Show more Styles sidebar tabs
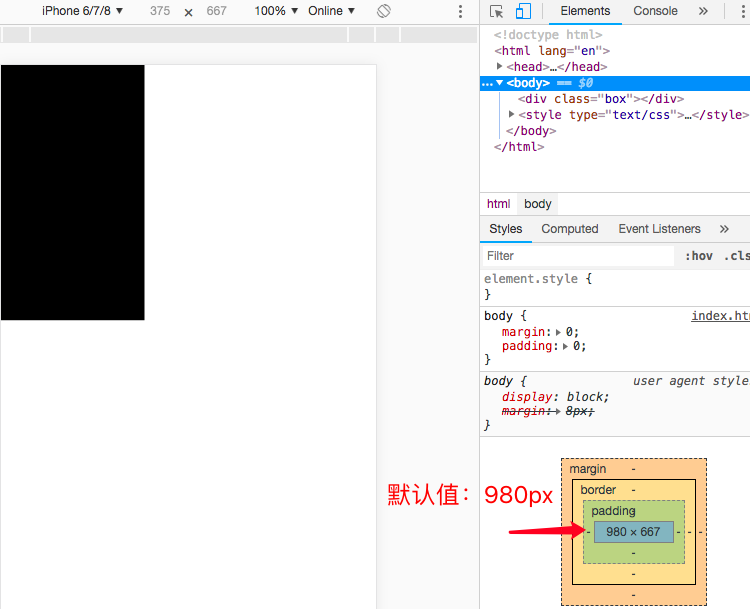The width and height of the screenshot is (750, 609). 724,229
